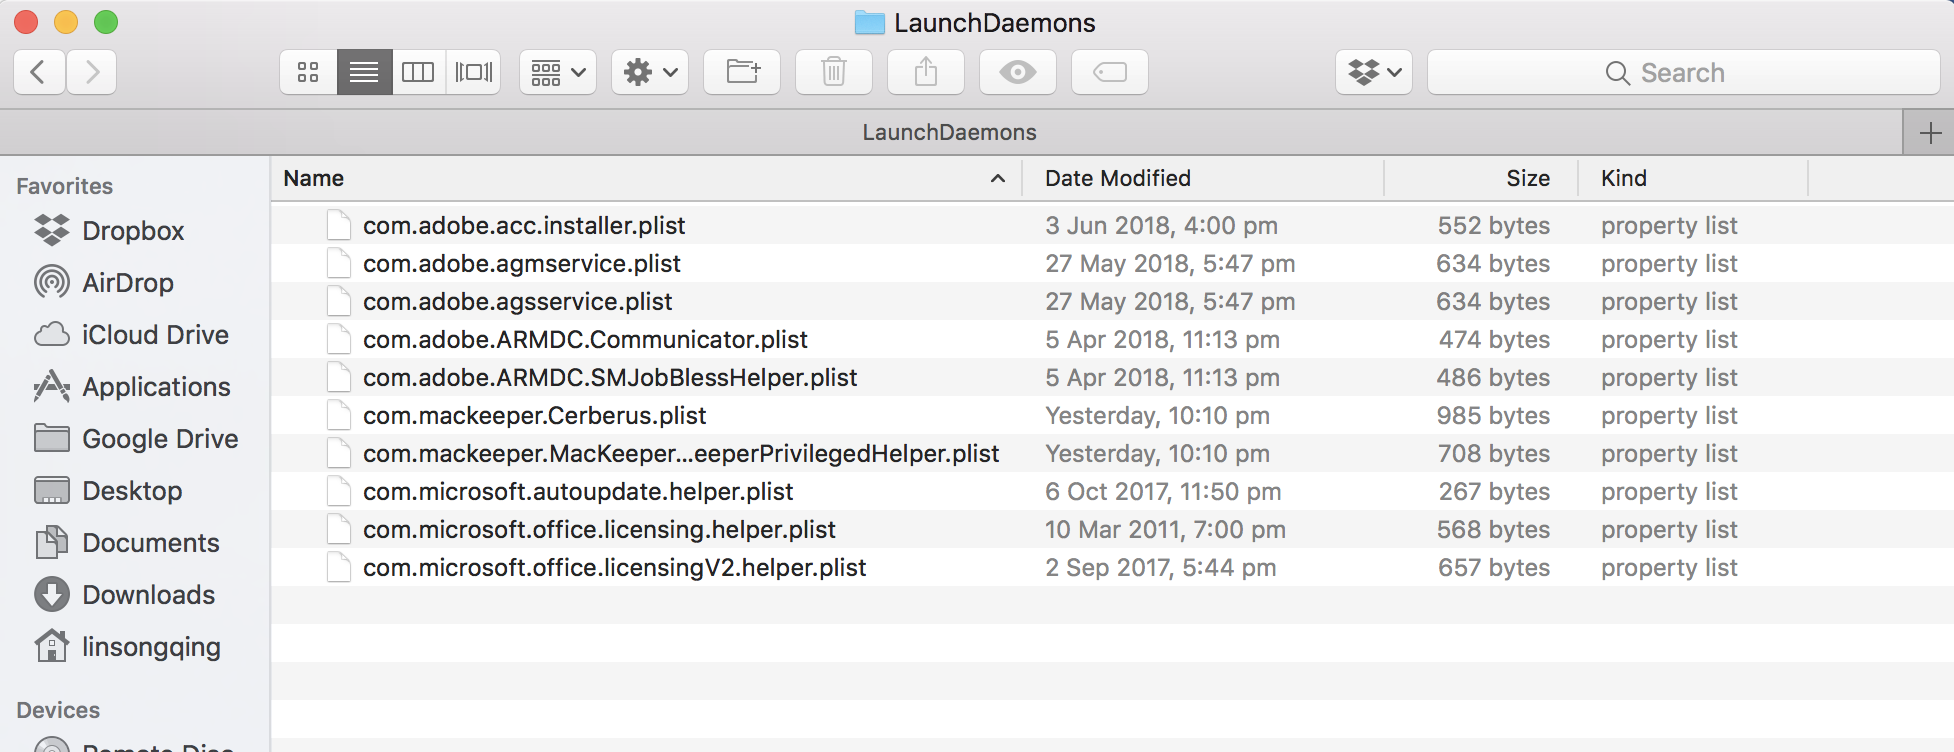Click the Edit Tags toolbar button
This screenshot has height=752, width=1954.
coord(1110,72)
